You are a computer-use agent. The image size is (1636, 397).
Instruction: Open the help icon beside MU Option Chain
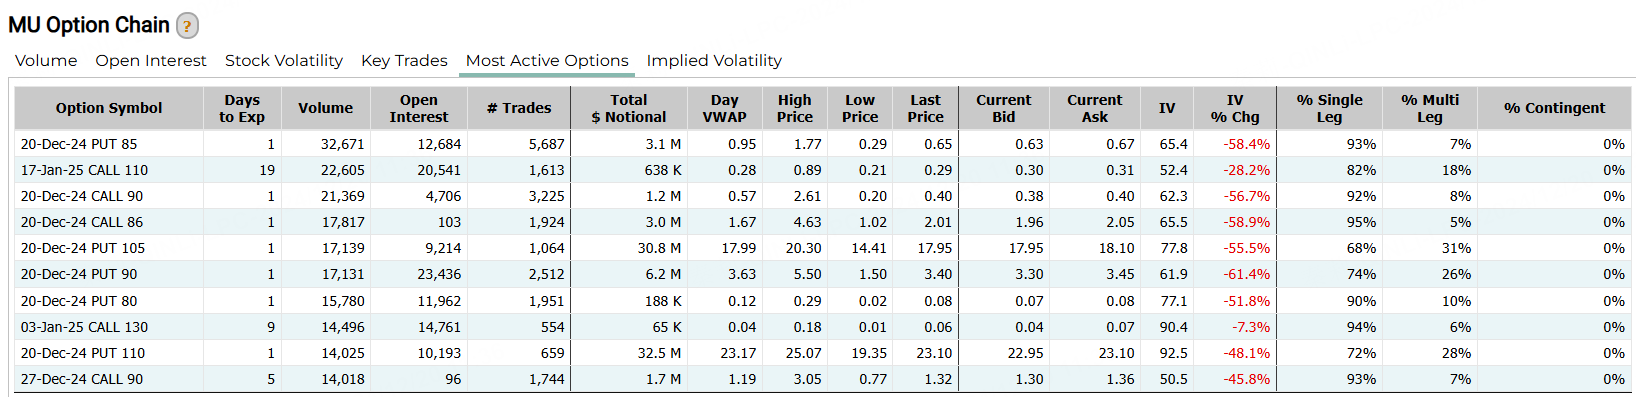[187, 26]
